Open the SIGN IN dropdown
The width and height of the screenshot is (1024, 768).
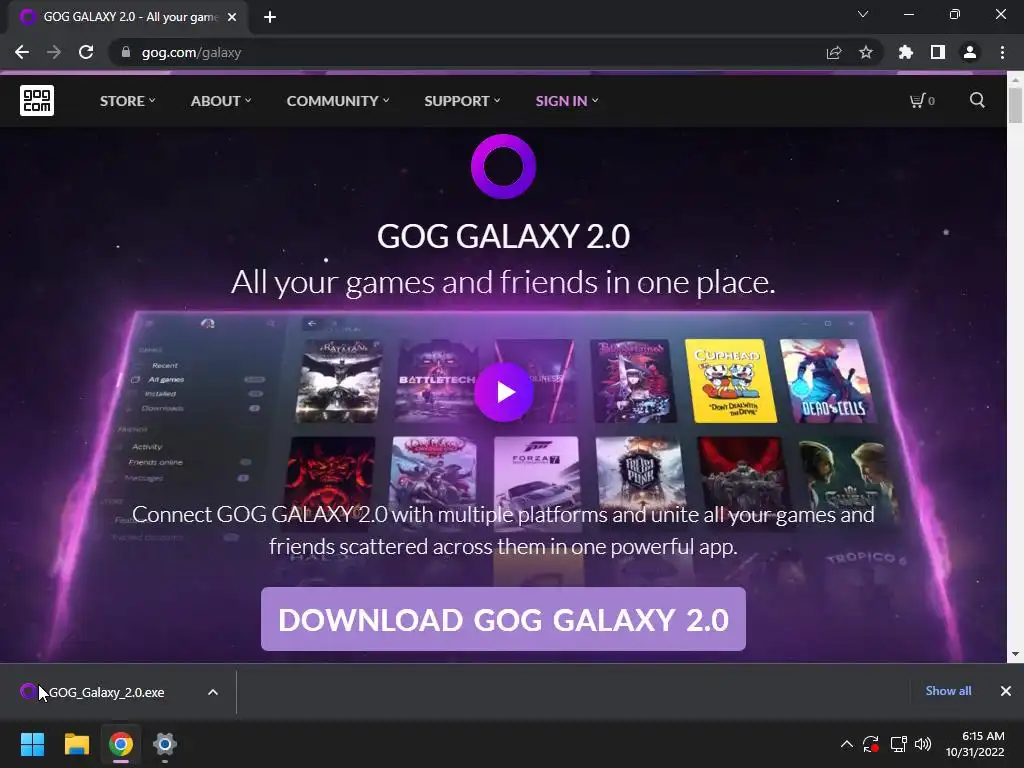click(566, 101)
